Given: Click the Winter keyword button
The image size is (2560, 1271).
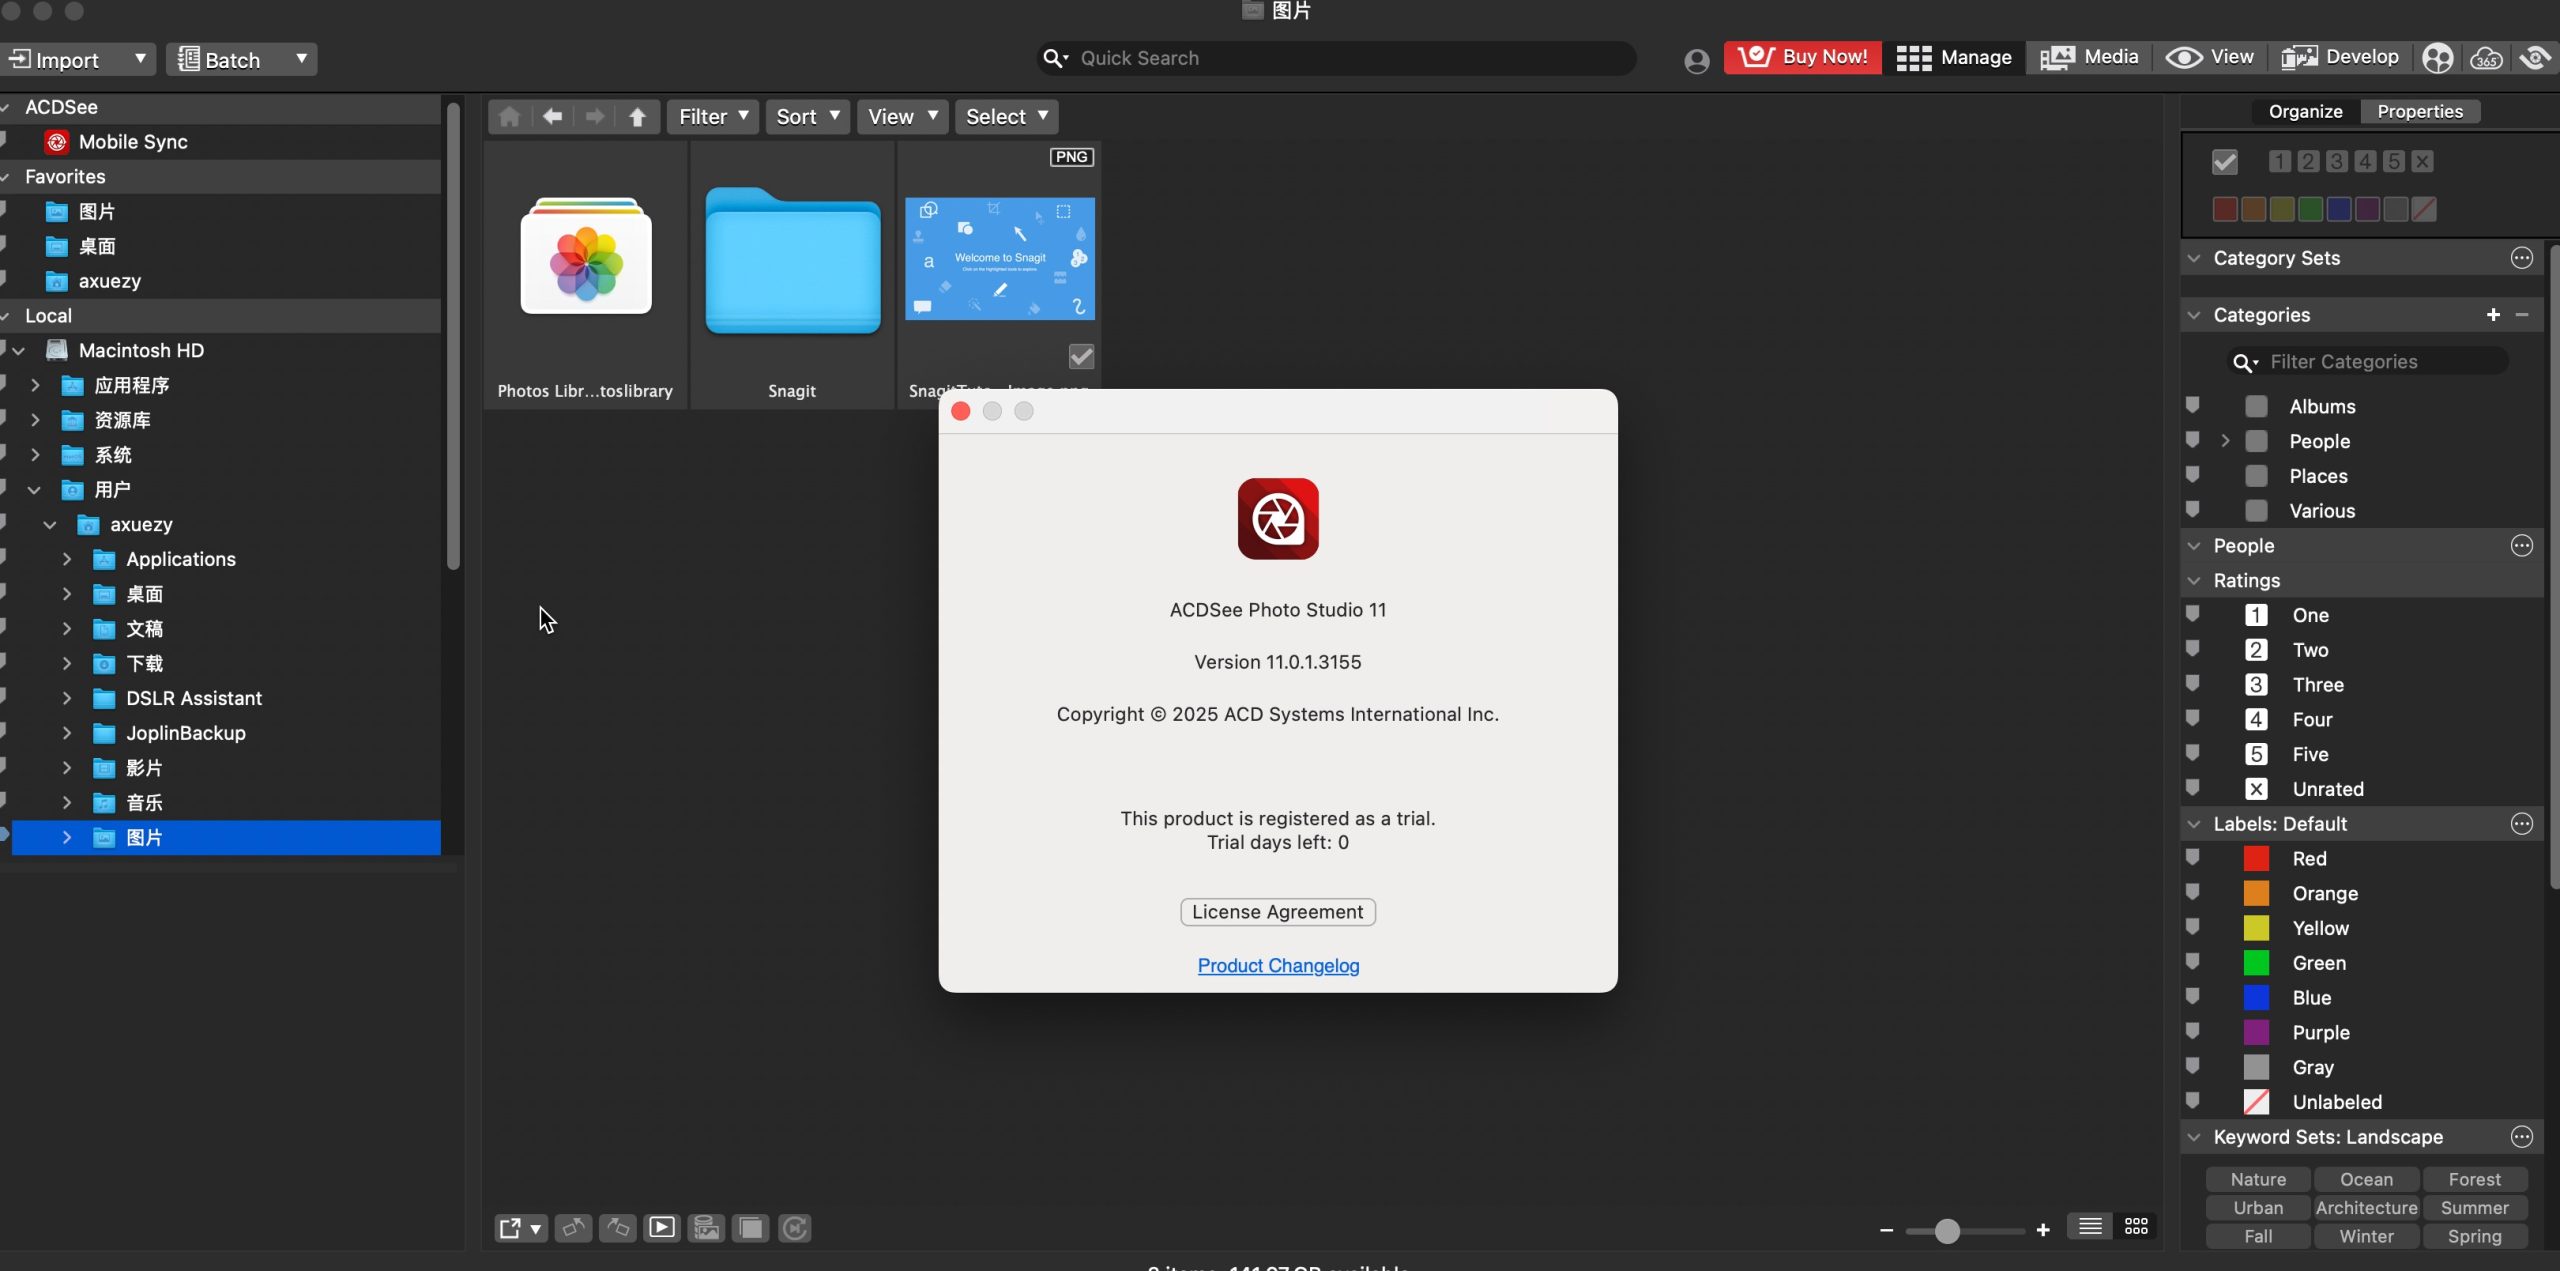Looking at the screenshot, I should point(2366,1237).
